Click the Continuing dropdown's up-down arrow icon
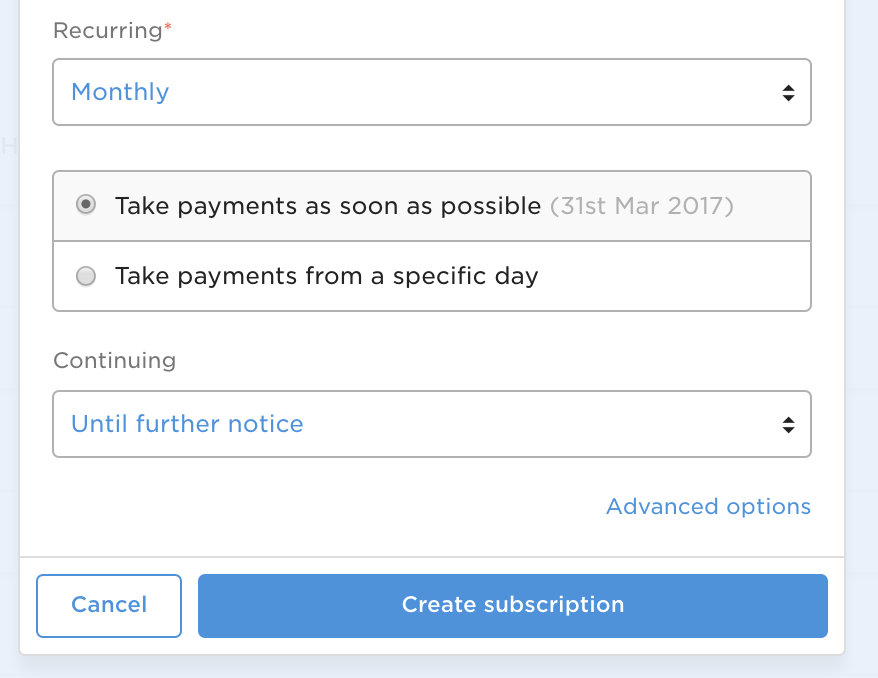 click(788, 425)
